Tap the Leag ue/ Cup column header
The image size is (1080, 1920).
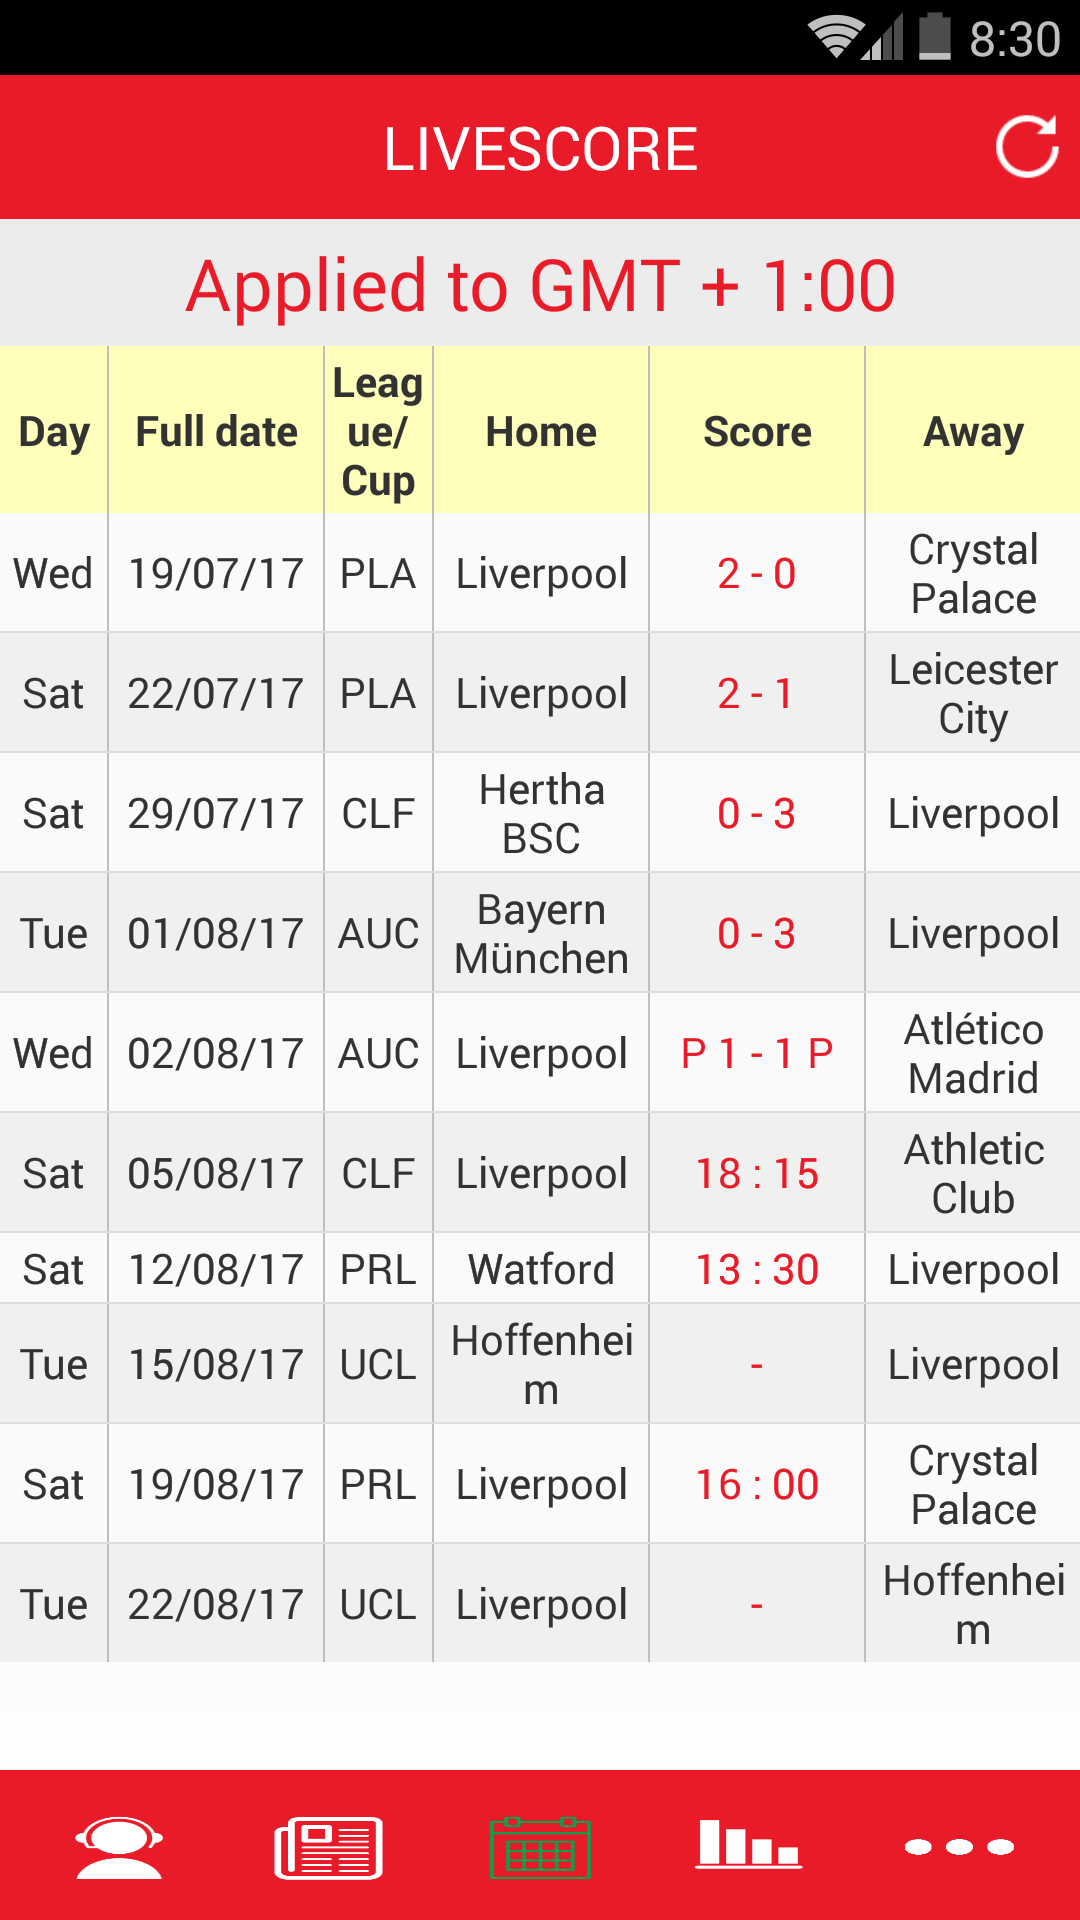coord(378,432)
